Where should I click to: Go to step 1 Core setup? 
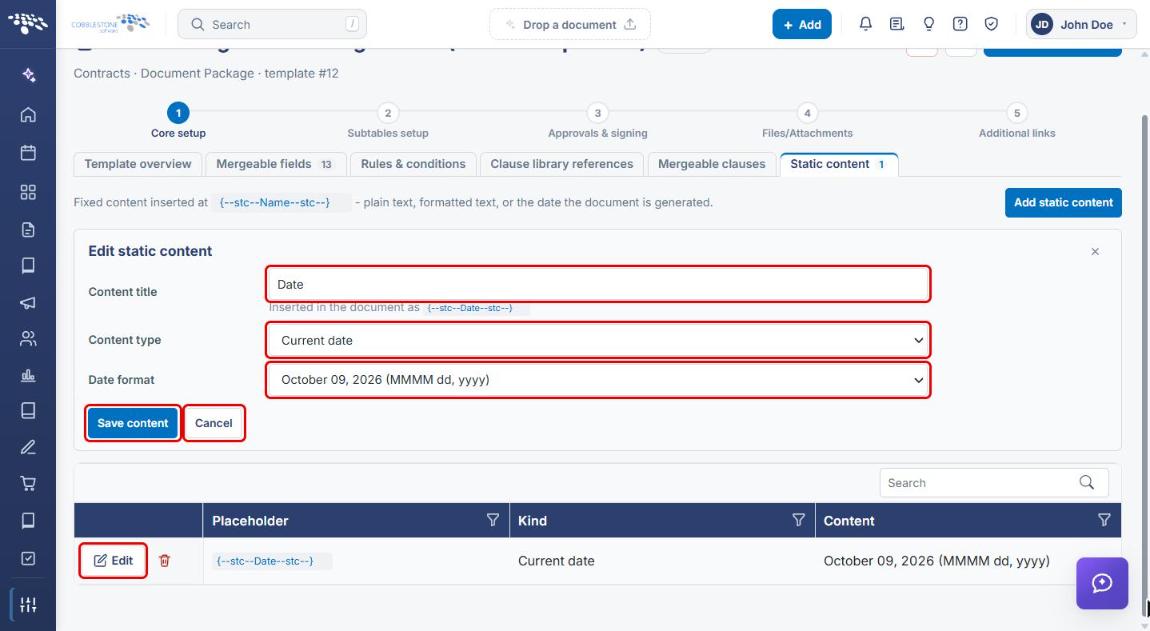coord(178,121)
